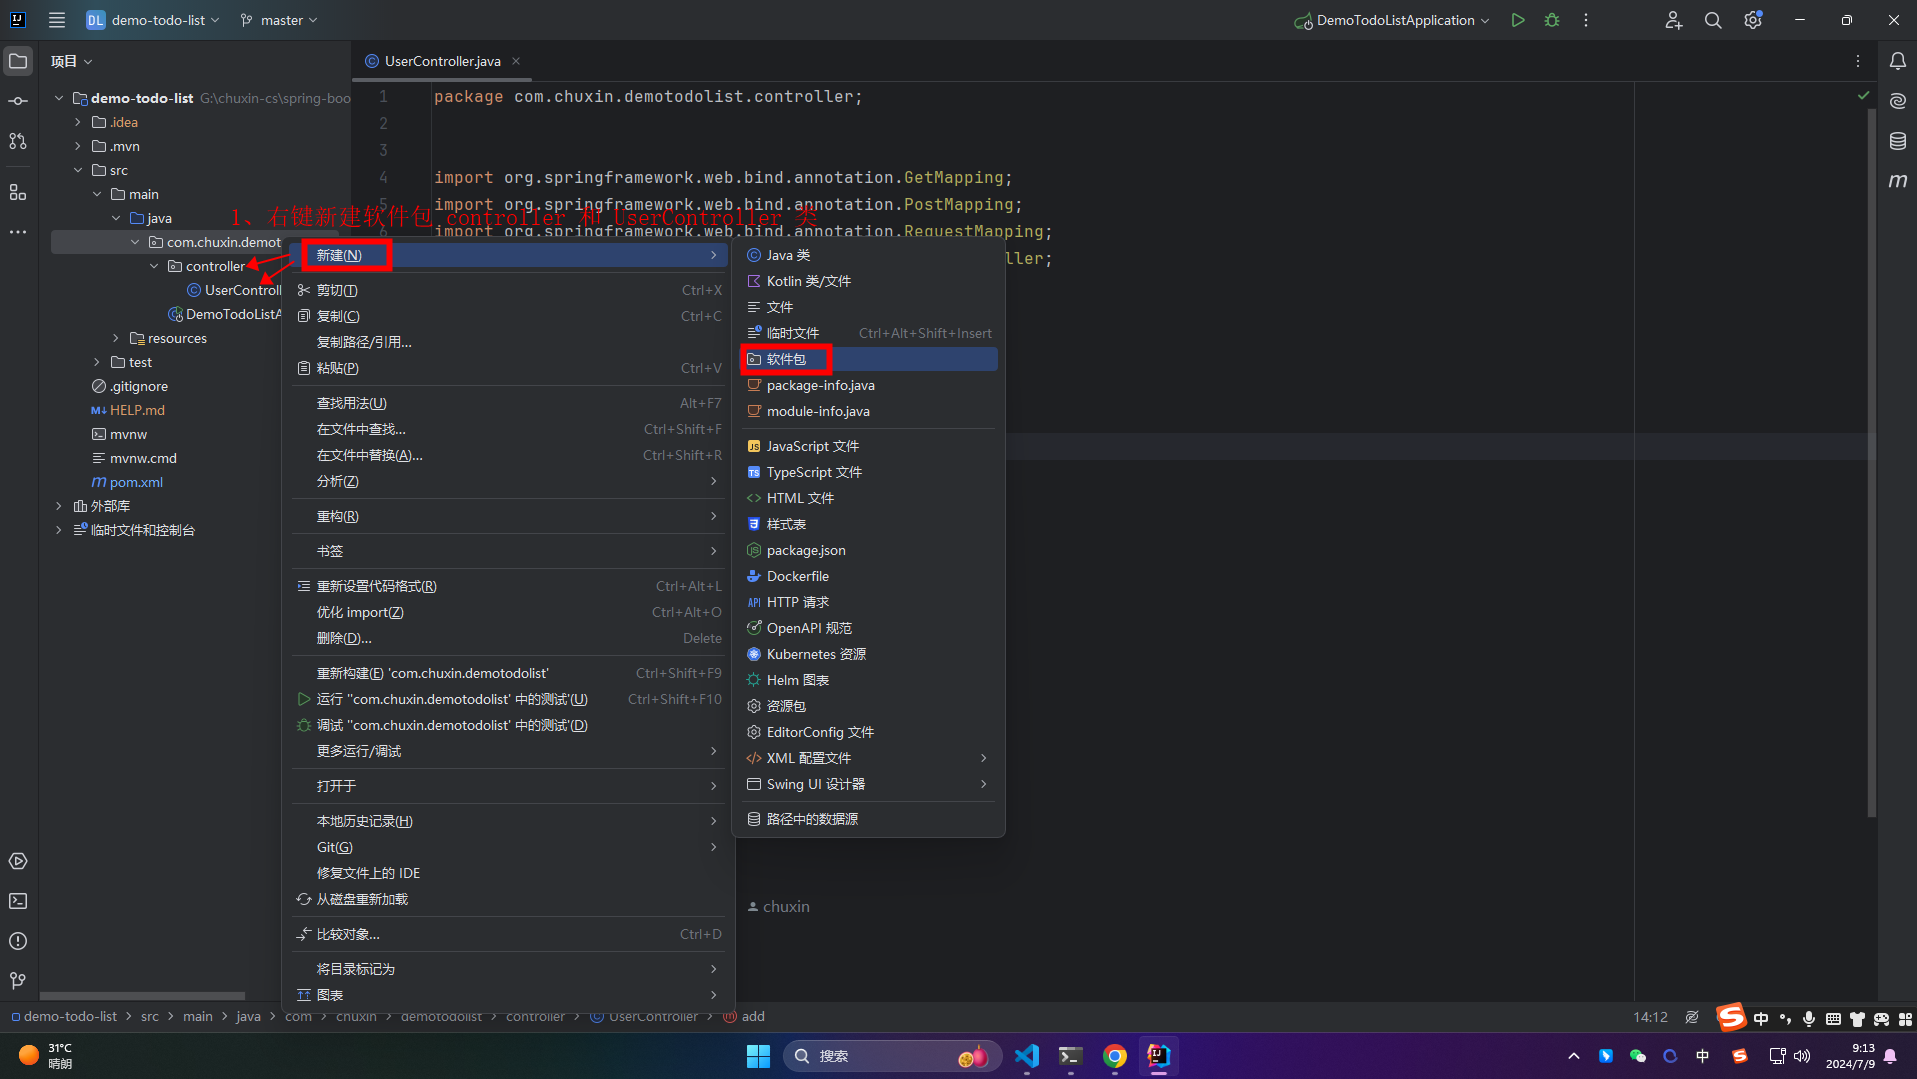Expand the .mvn folder

coord(78,146)
